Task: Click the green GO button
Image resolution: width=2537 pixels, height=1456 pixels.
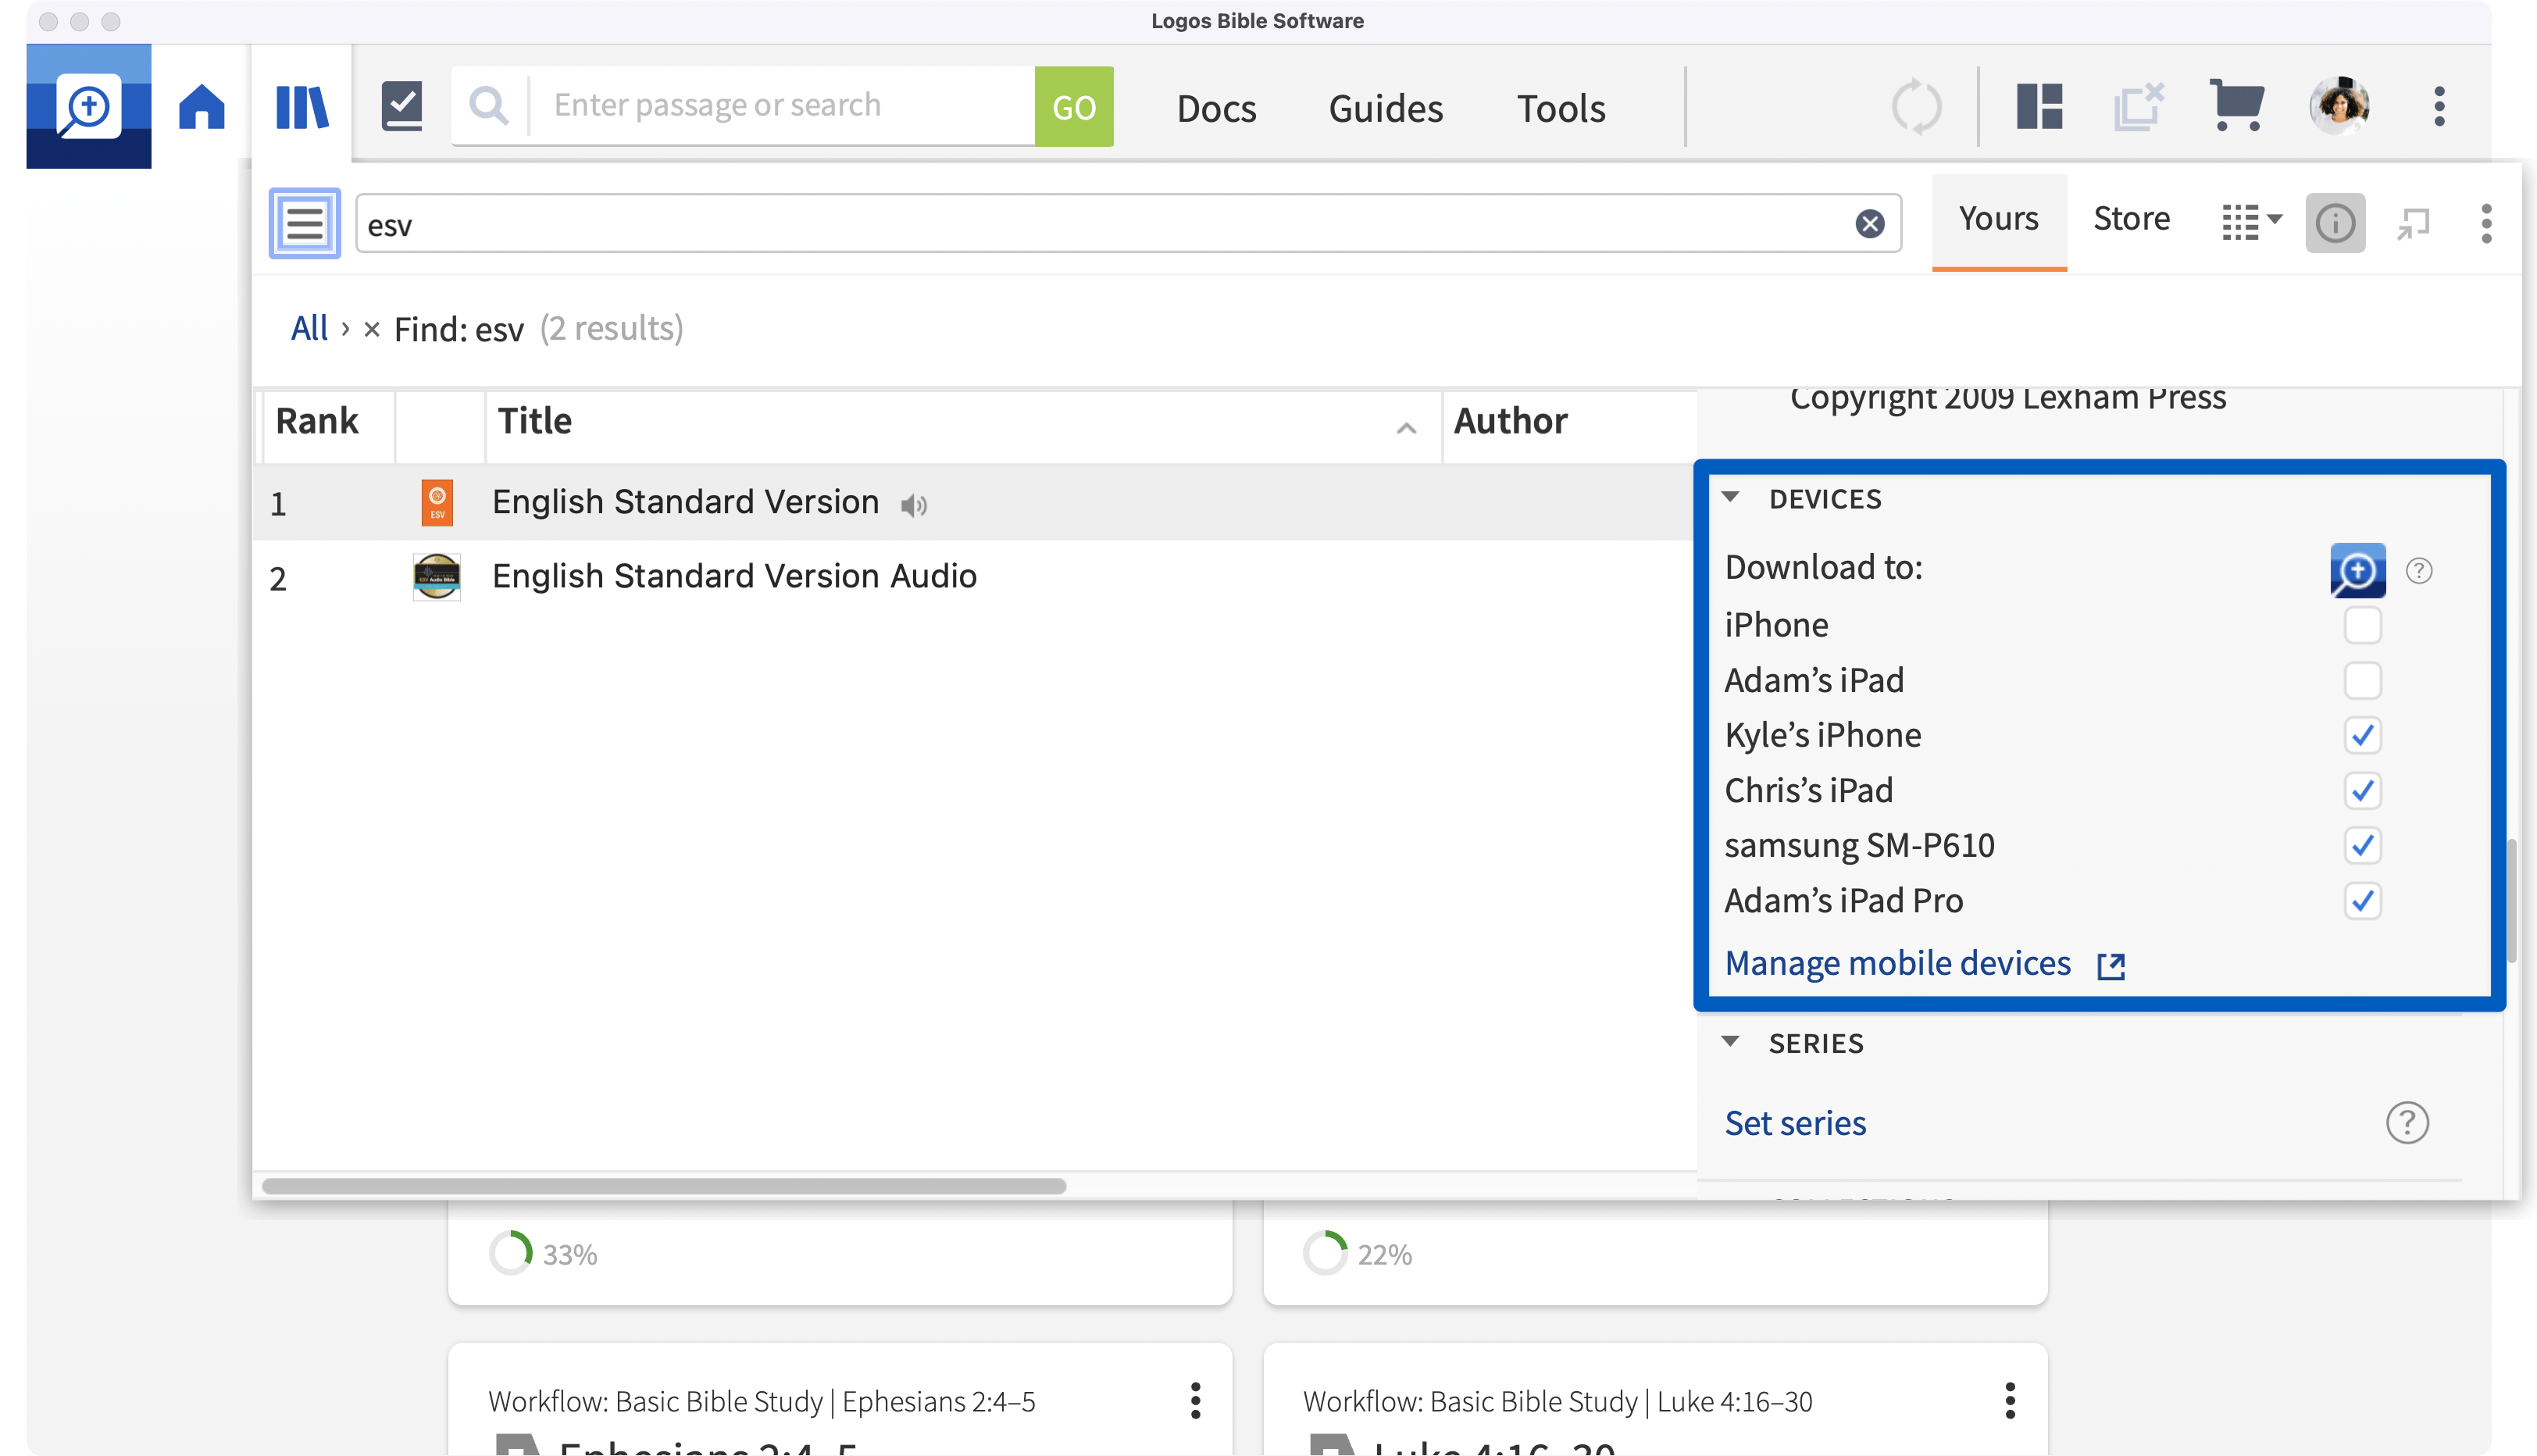Action: click(1073, 106)
